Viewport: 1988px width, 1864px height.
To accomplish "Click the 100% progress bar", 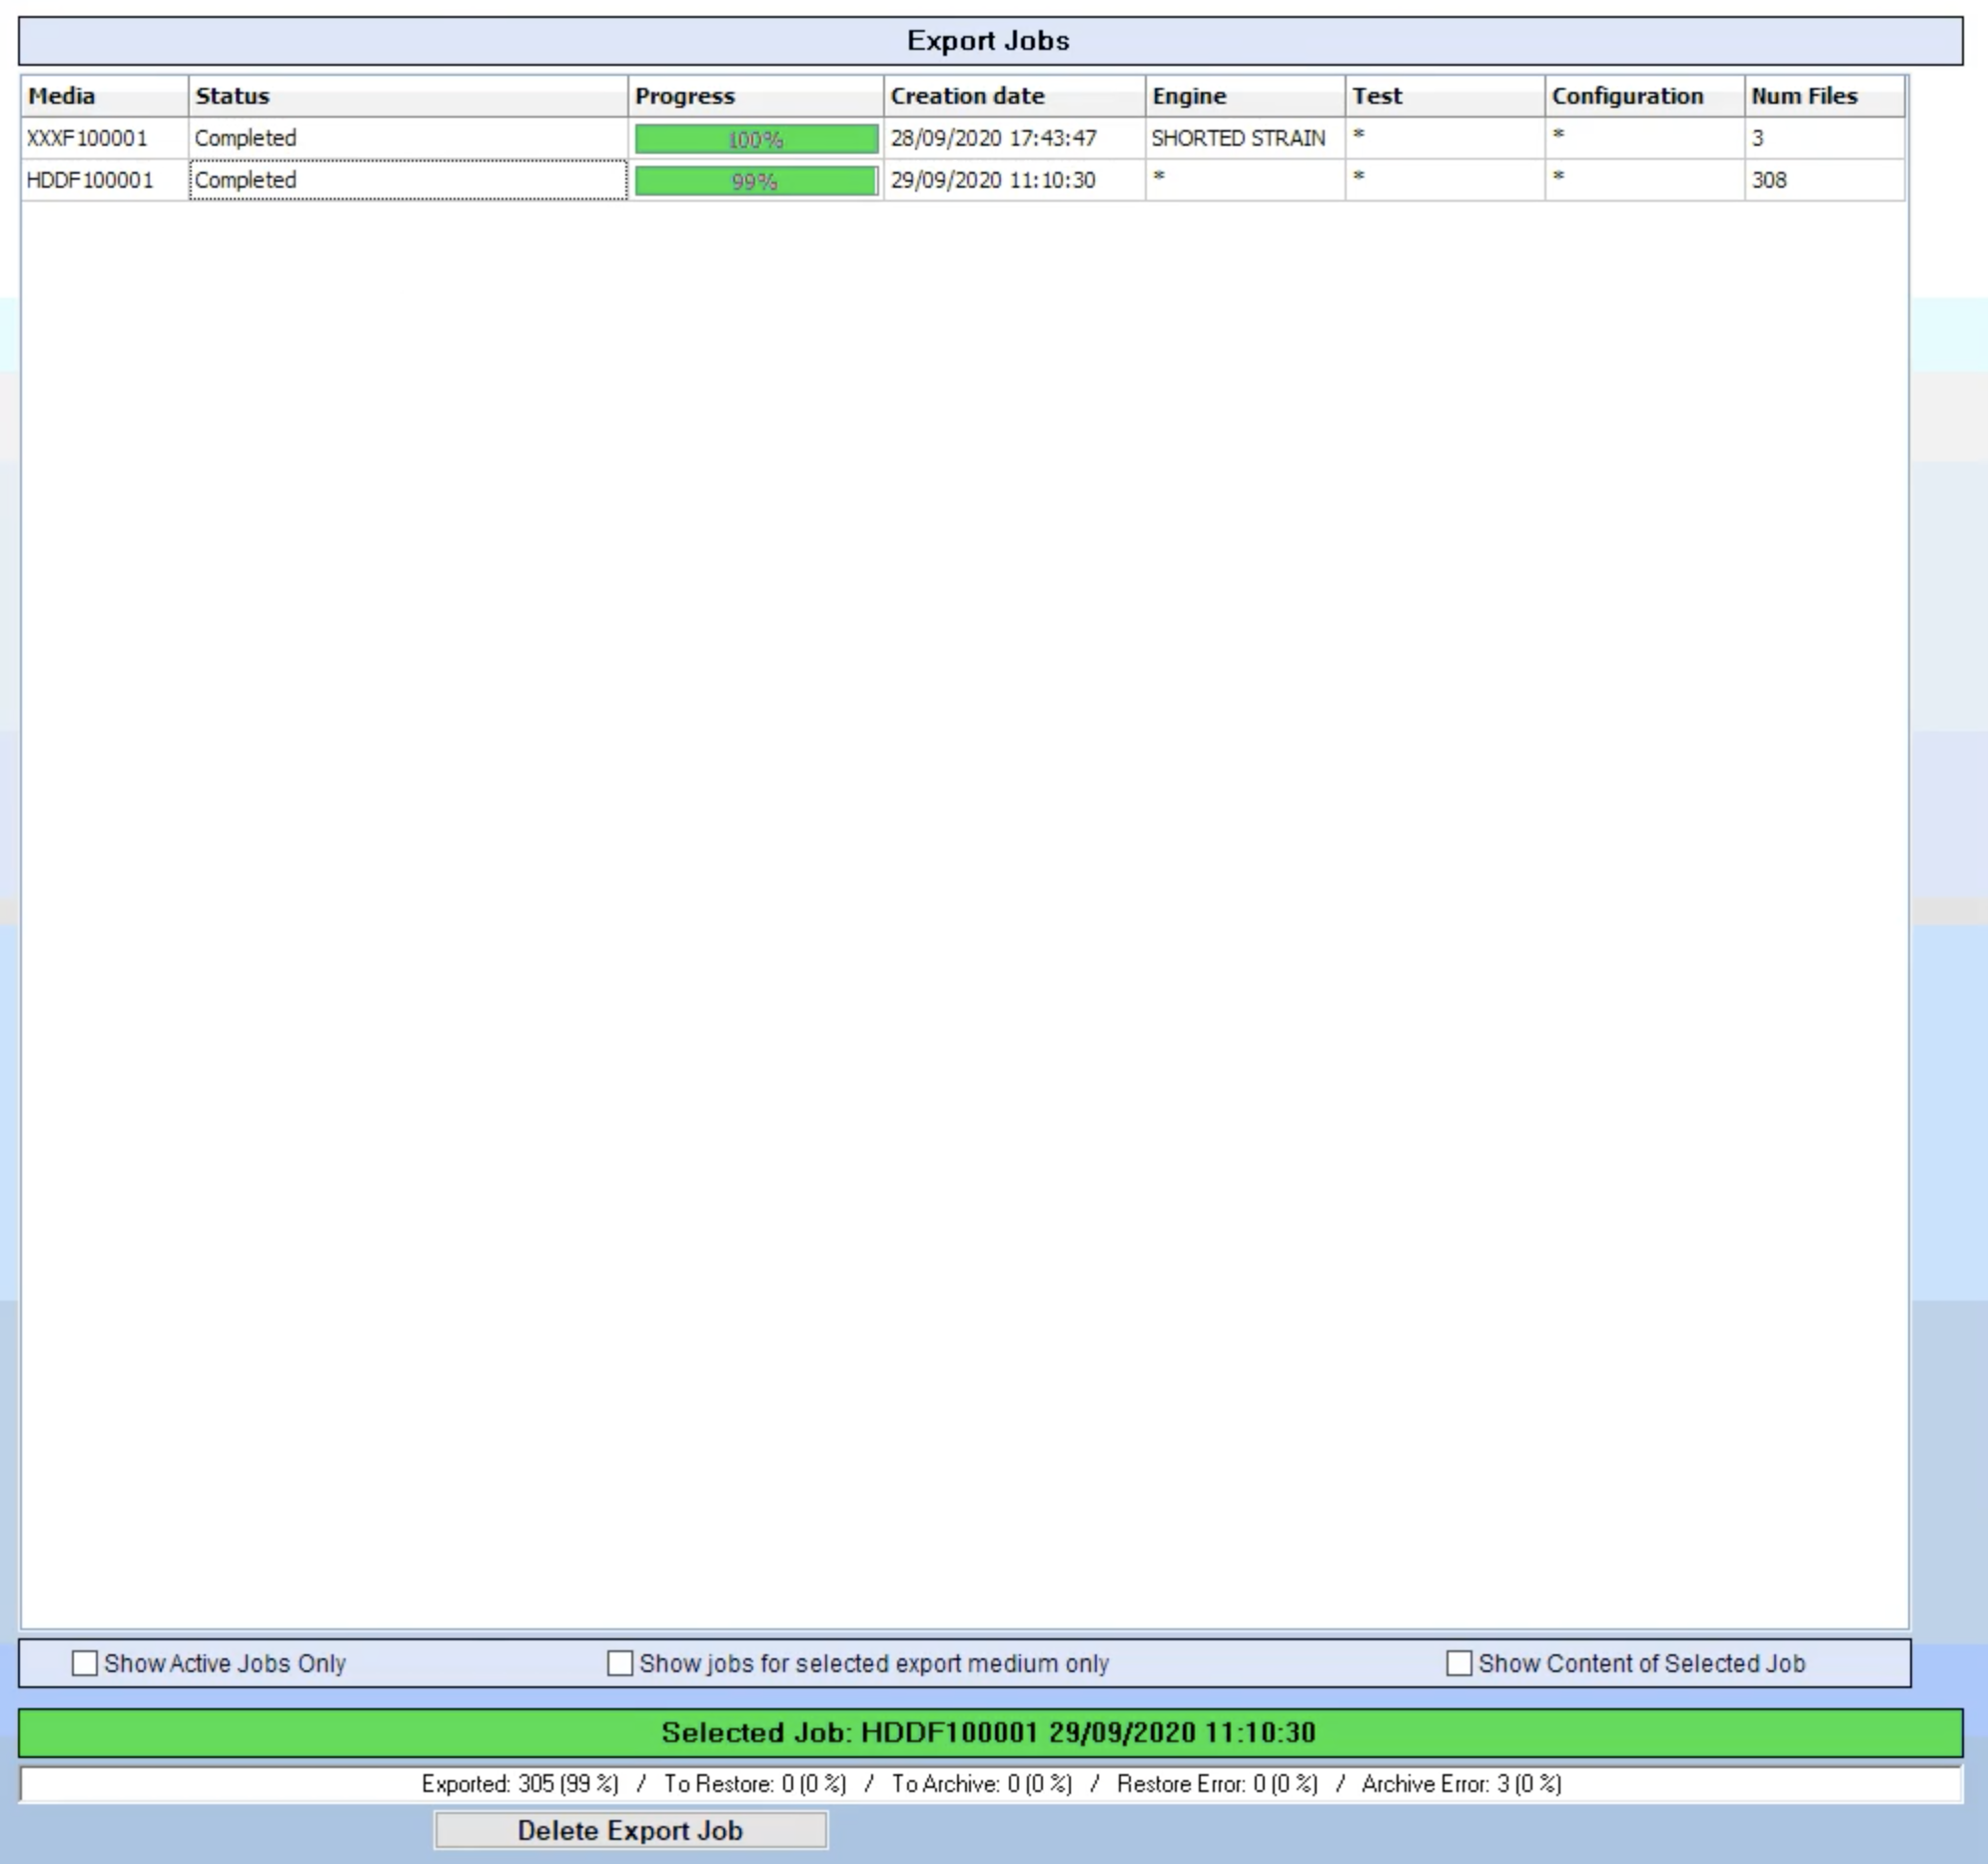I will click(756, 139).
